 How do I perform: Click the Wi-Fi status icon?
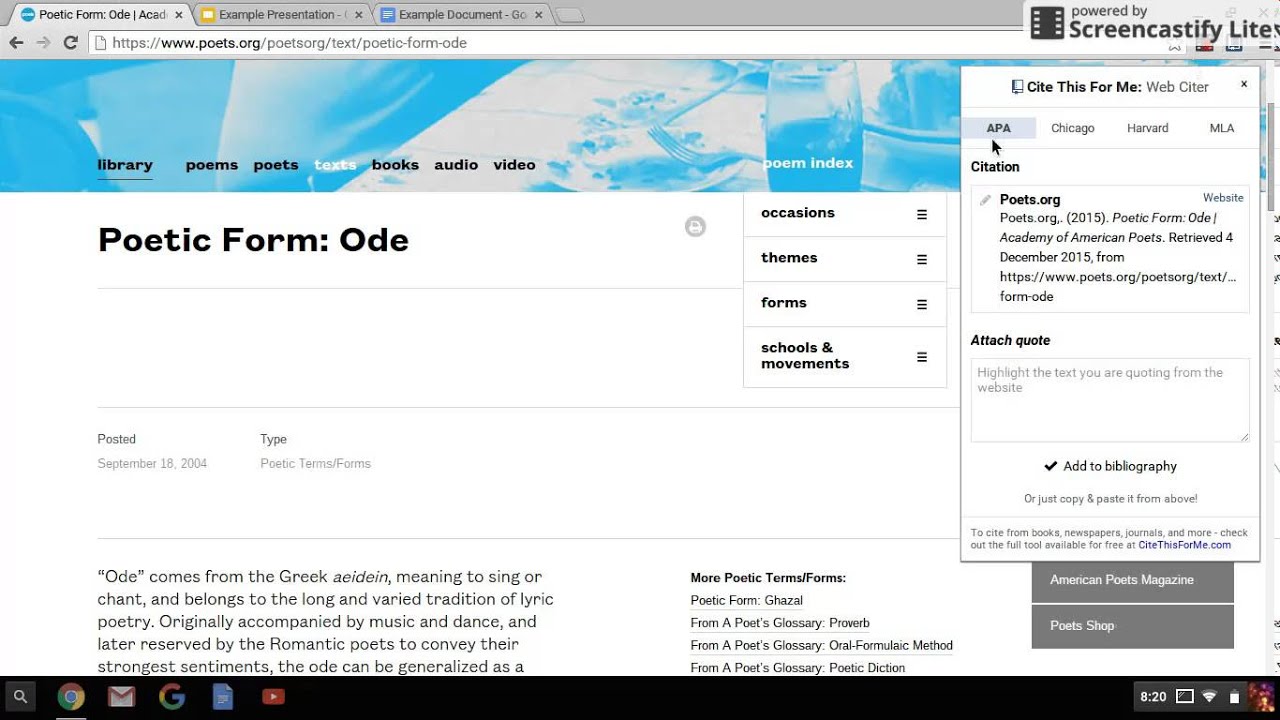click(x=1209, y=697)
